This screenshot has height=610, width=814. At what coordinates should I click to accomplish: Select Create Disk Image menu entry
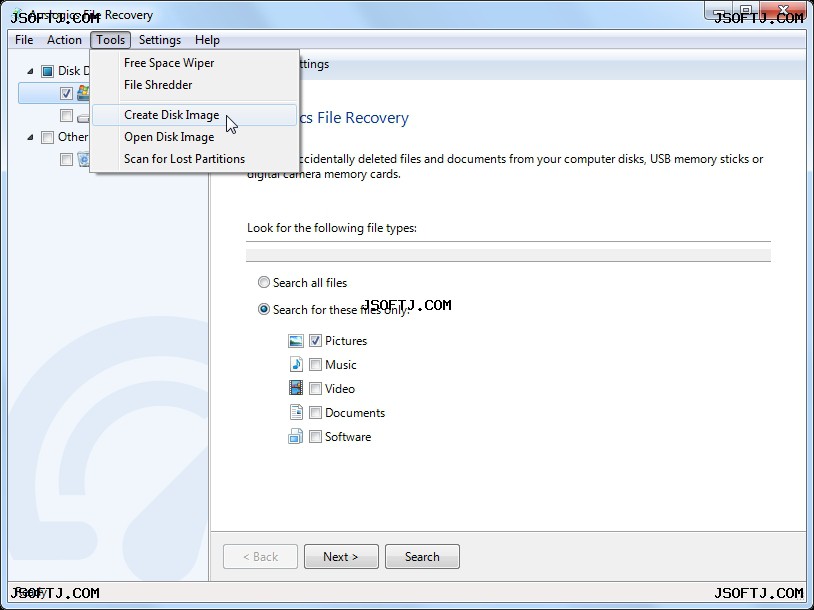tap(195, 115)
